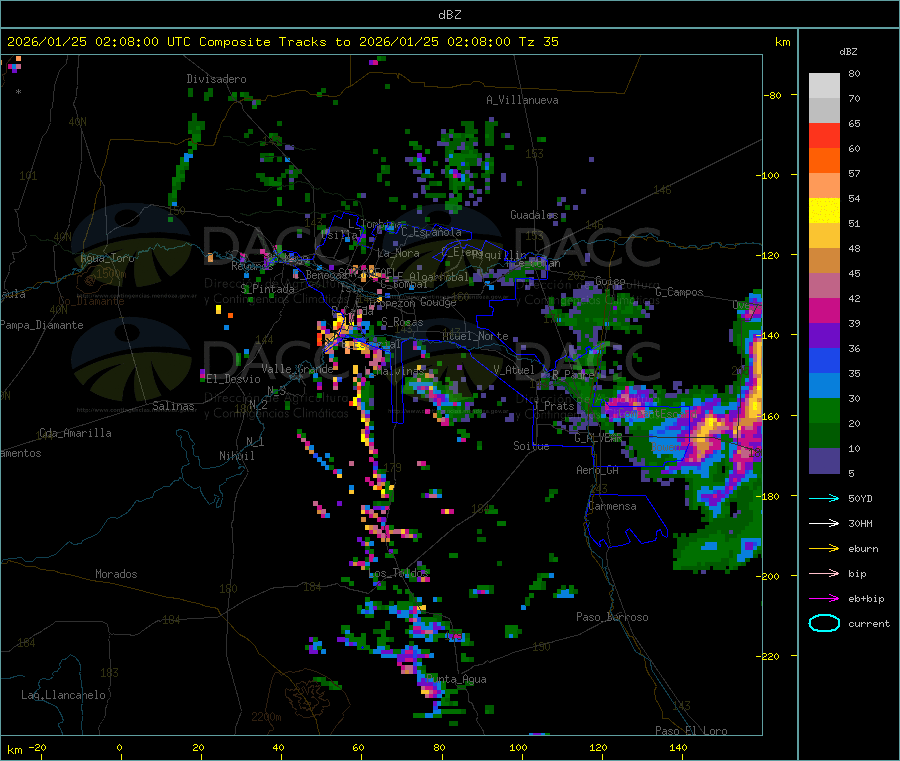This screenshot has height=761, width=900.
Task: Click the 'Algarrobal' map label
Action: [x=440, y=277]
